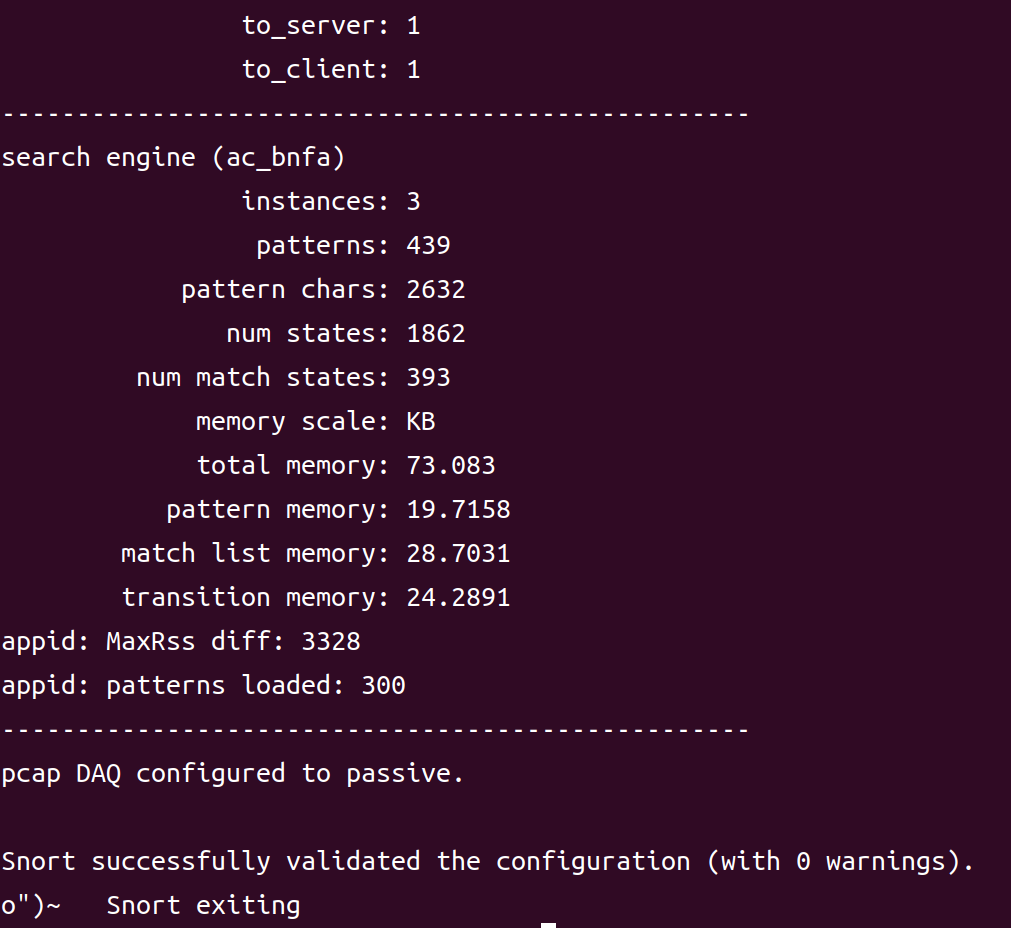This screenshot has width=1011, height=928.
Task: Click the memory scale value KB
Action: pyautogui.click(x=421, y=422)
